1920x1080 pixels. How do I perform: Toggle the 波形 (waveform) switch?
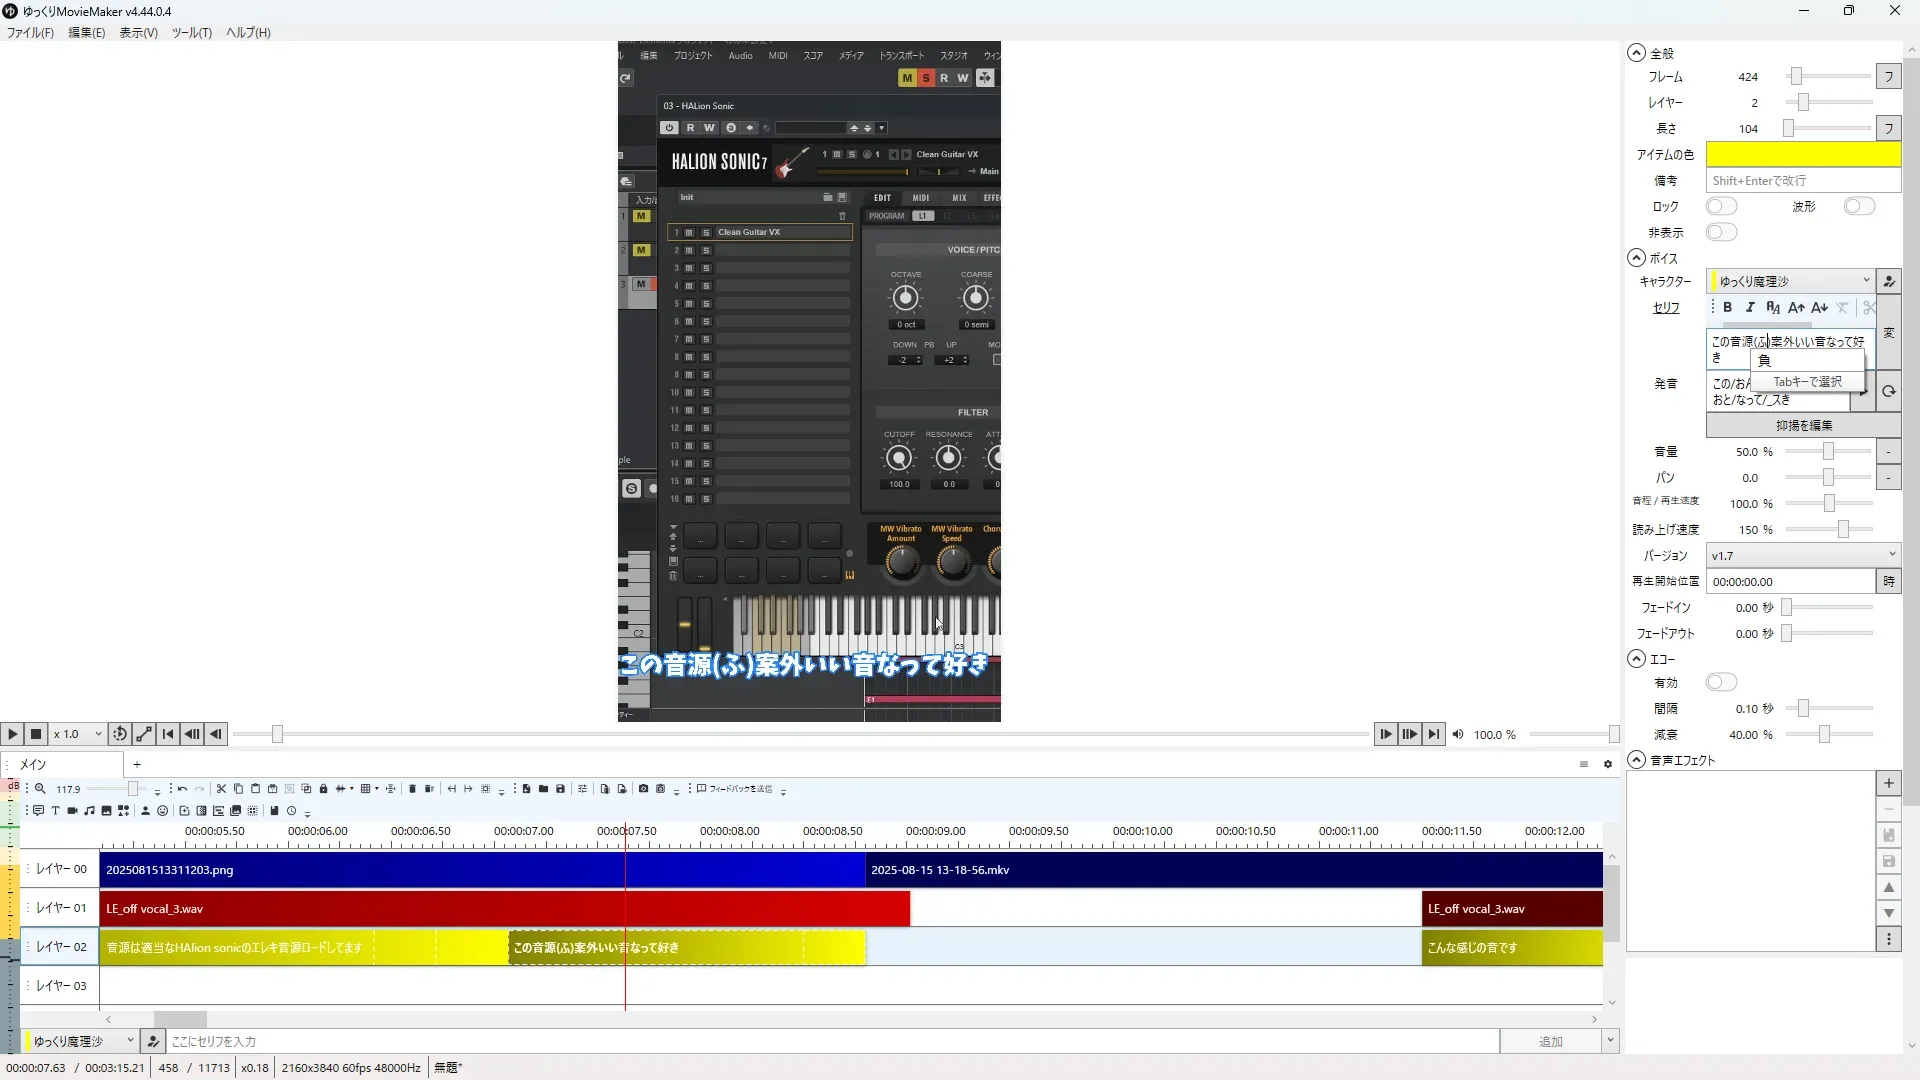coord(1859,207)
